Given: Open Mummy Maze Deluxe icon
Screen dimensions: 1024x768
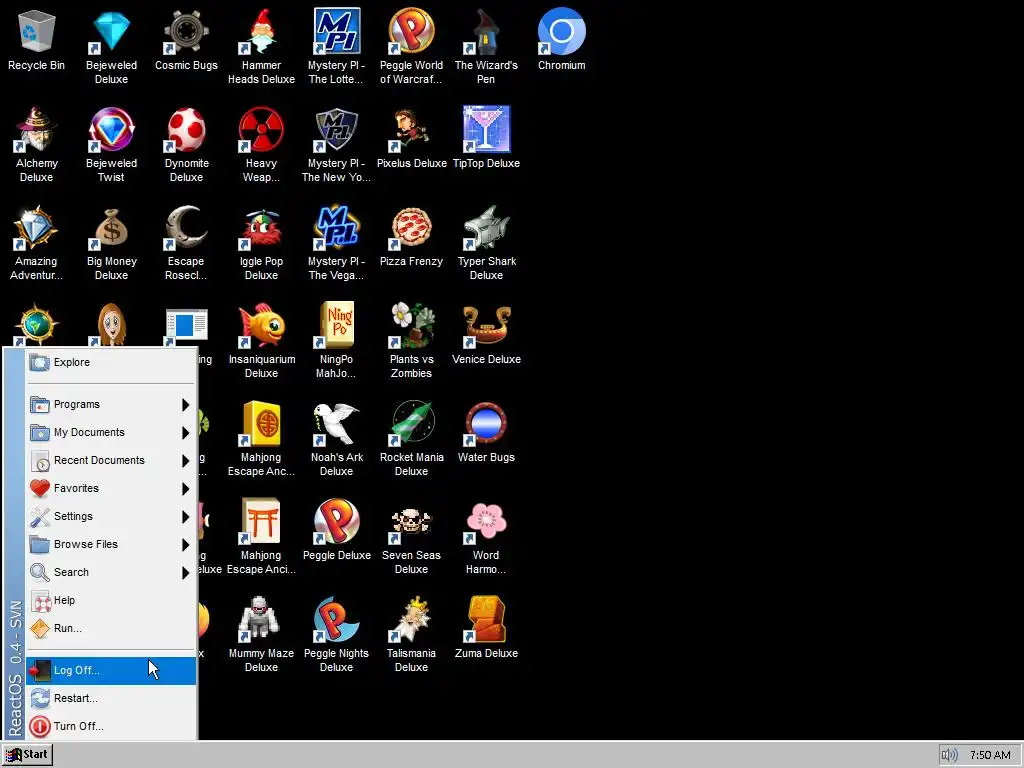Looking at the screenshot, I should point(261,619).
